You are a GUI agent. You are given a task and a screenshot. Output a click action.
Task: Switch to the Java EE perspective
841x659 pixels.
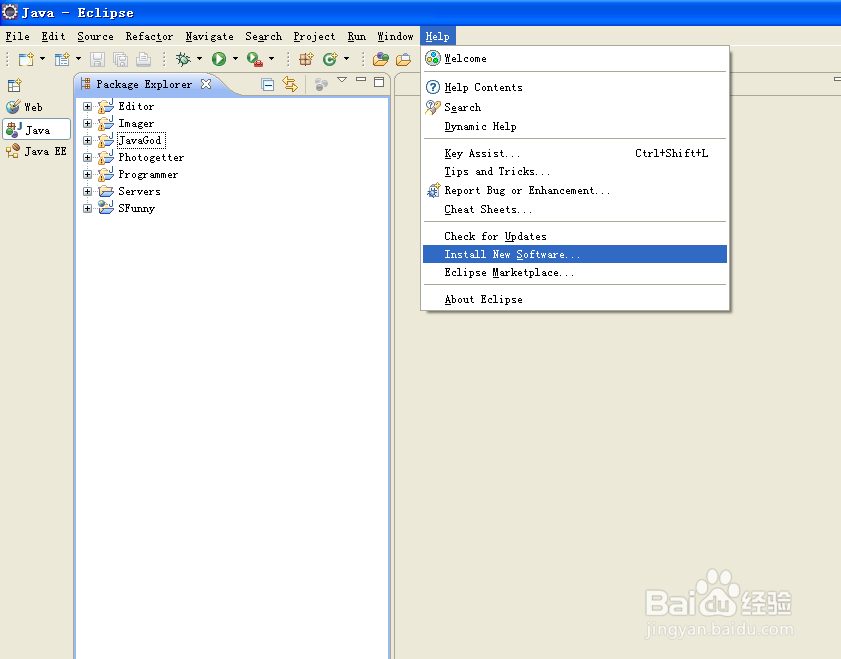pos(36,152)
